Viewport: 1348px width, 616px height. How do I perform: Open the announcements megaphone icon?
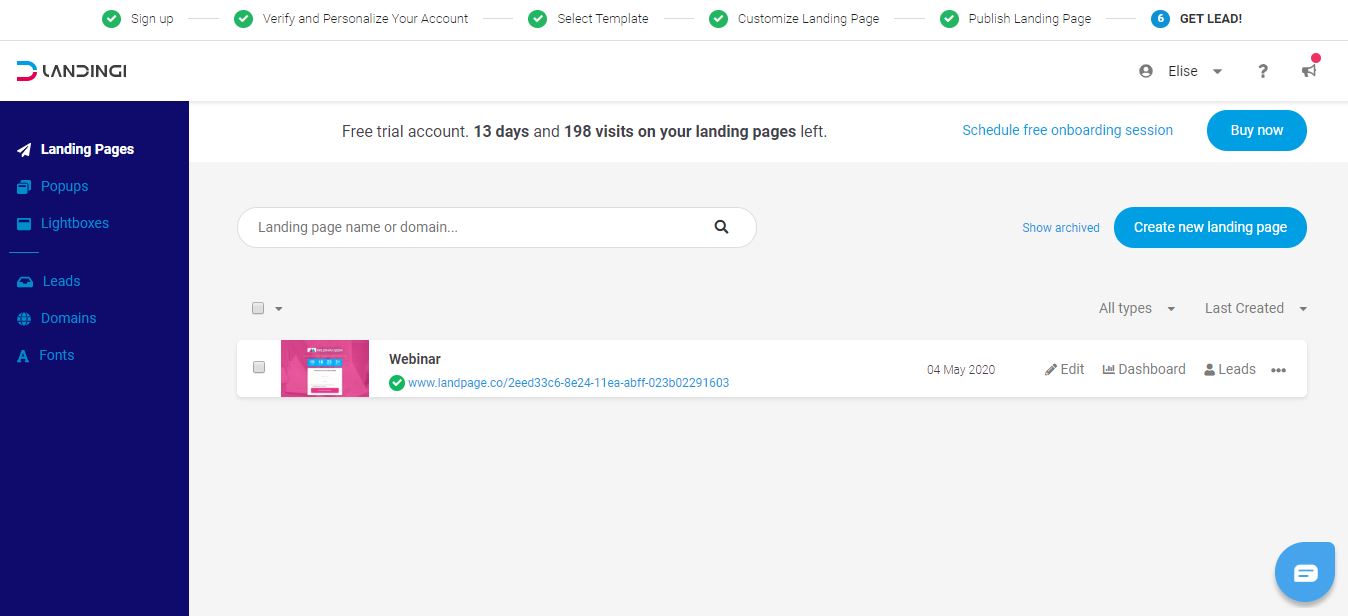click(x=1308, y=71)
